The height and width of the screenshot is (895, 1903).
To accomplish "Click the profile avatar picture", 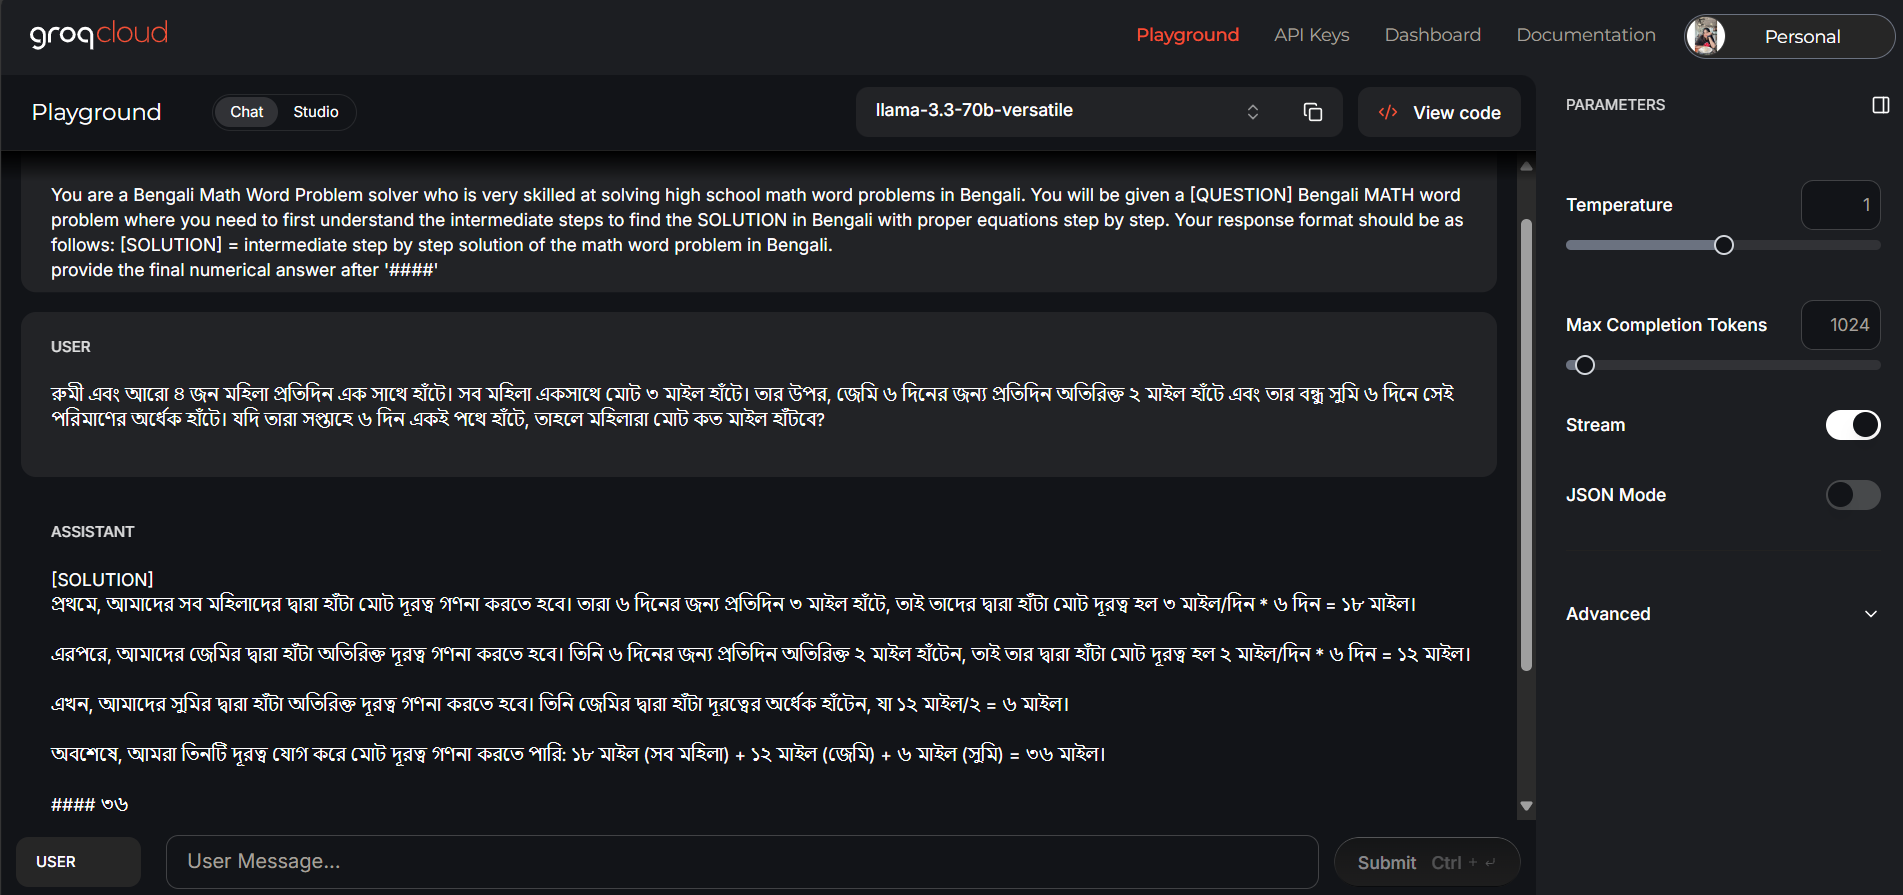I will 1705,37.
